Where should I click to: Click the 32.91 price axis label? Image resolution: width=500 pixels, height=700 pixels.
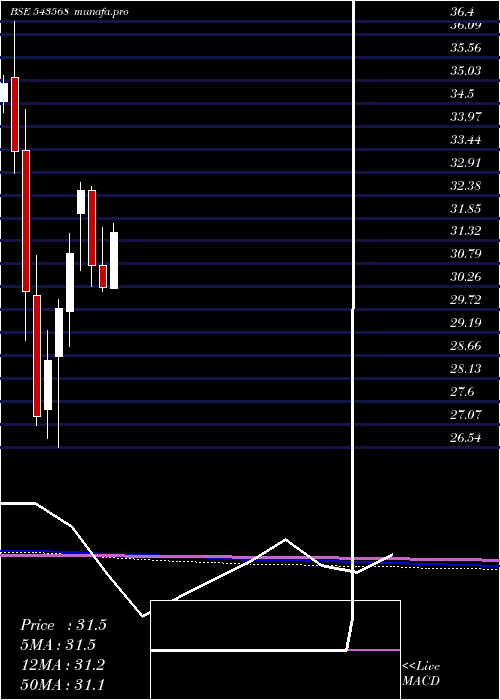click(x=466, y=162)
